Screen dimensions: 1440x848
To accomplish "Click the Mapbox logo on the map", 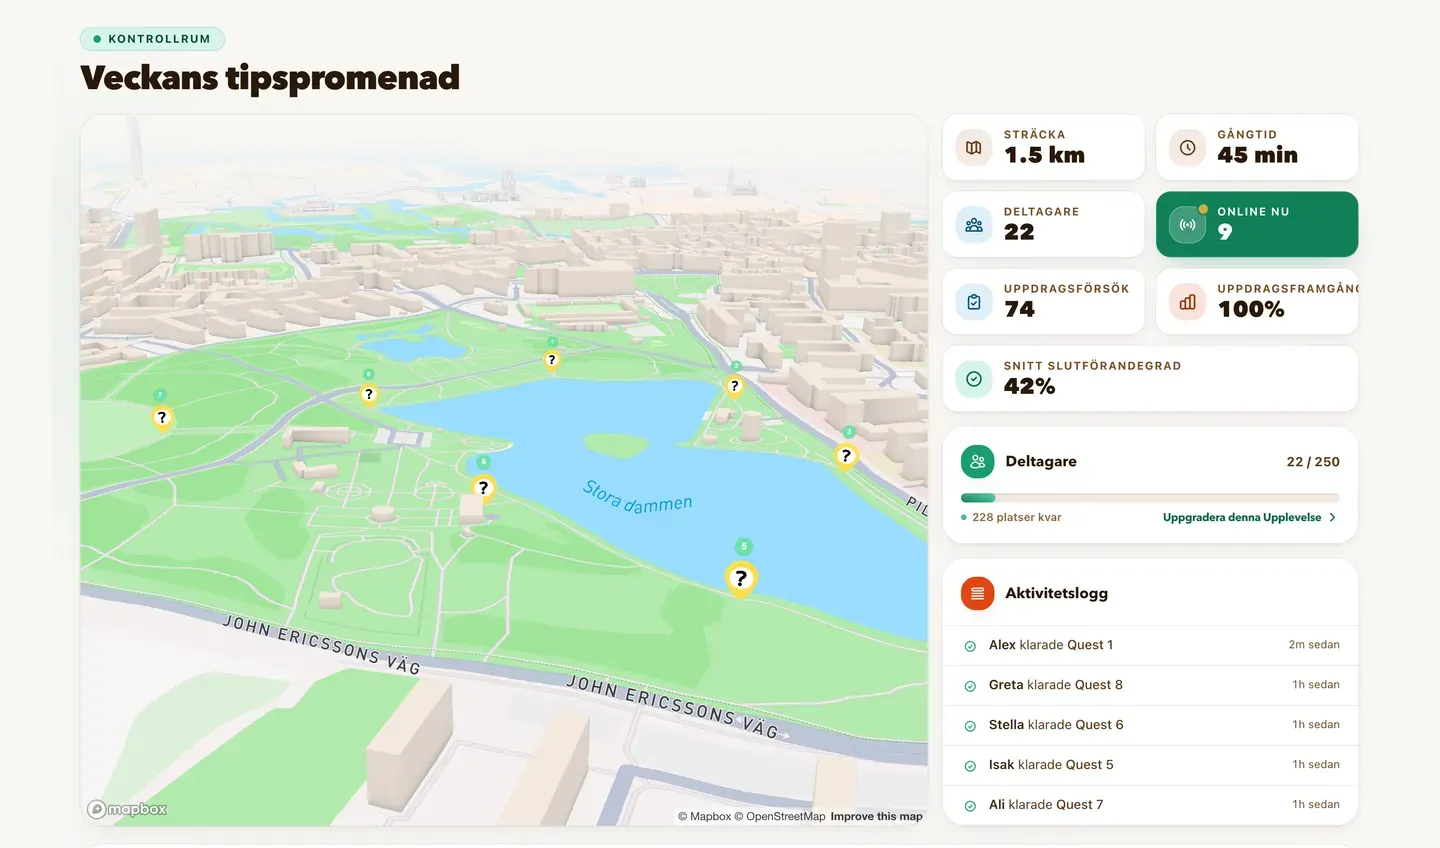I will click(127, 809).
